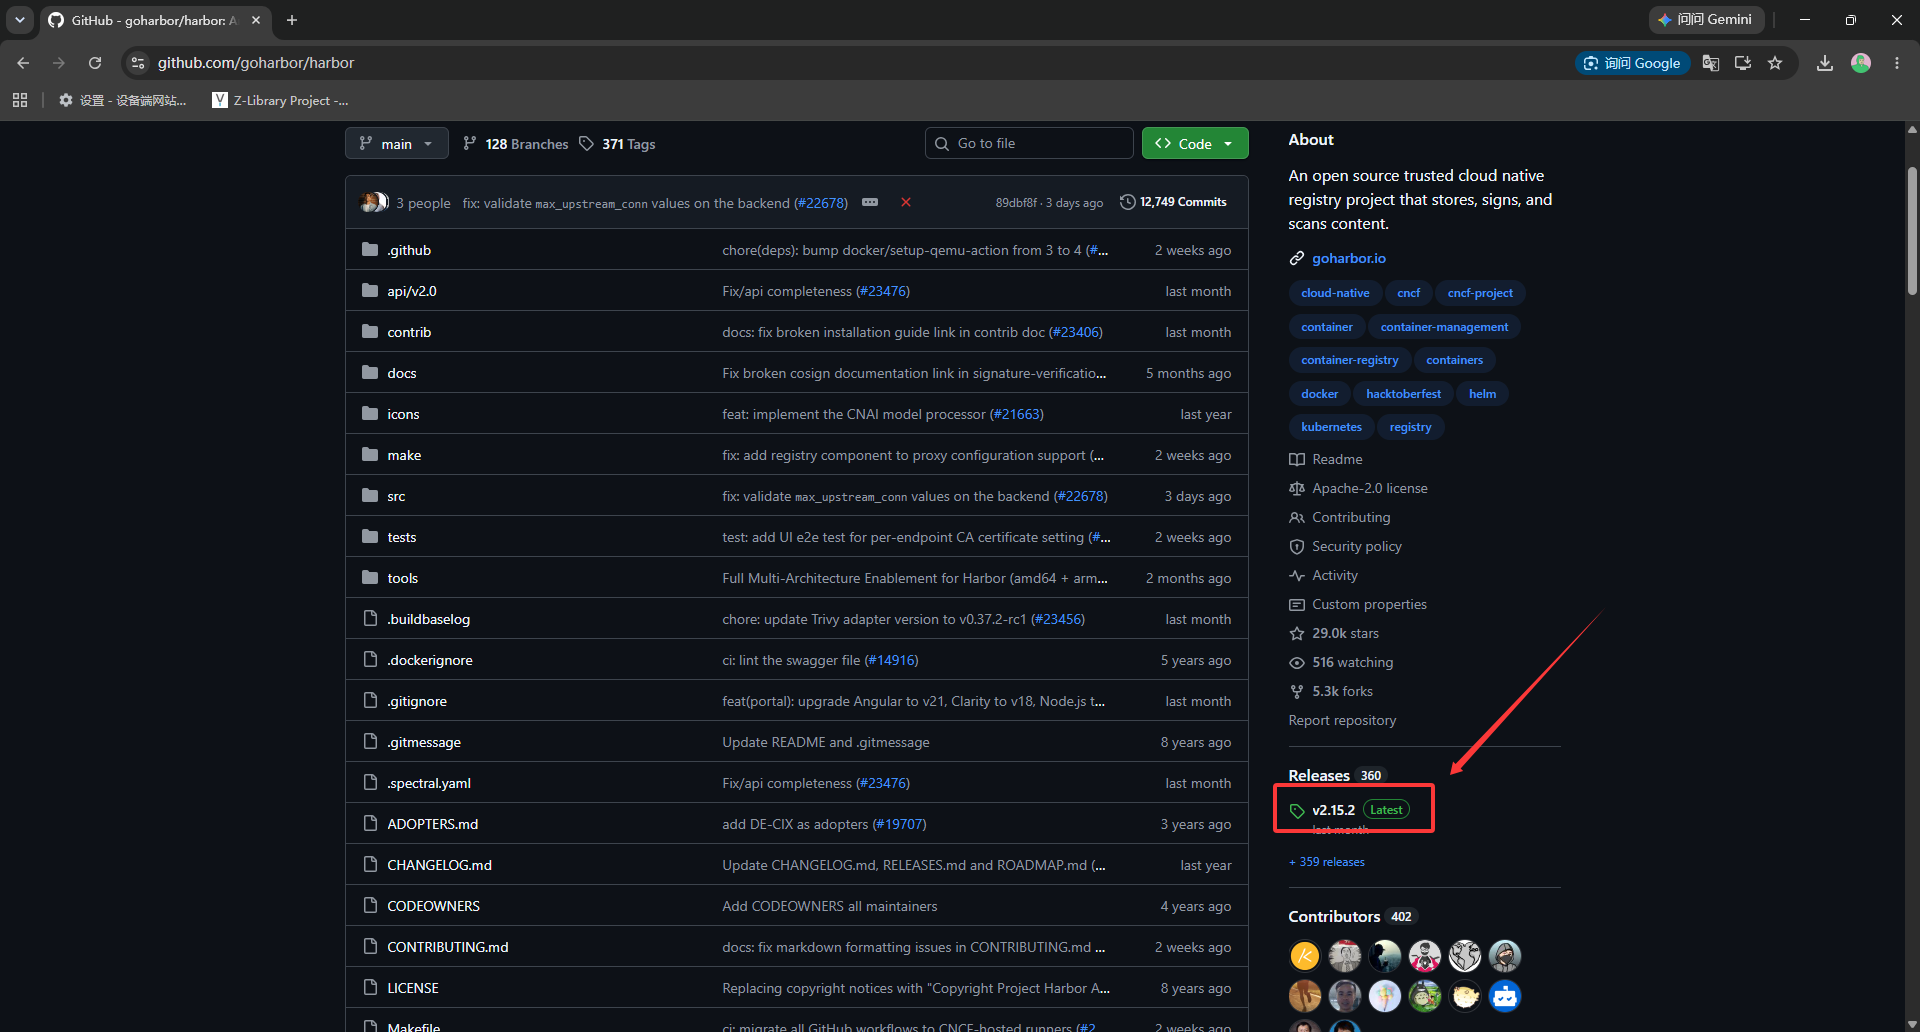Open the contrib folder
Viewport: 1920px width, 1032px height.
tap(409, 332)
